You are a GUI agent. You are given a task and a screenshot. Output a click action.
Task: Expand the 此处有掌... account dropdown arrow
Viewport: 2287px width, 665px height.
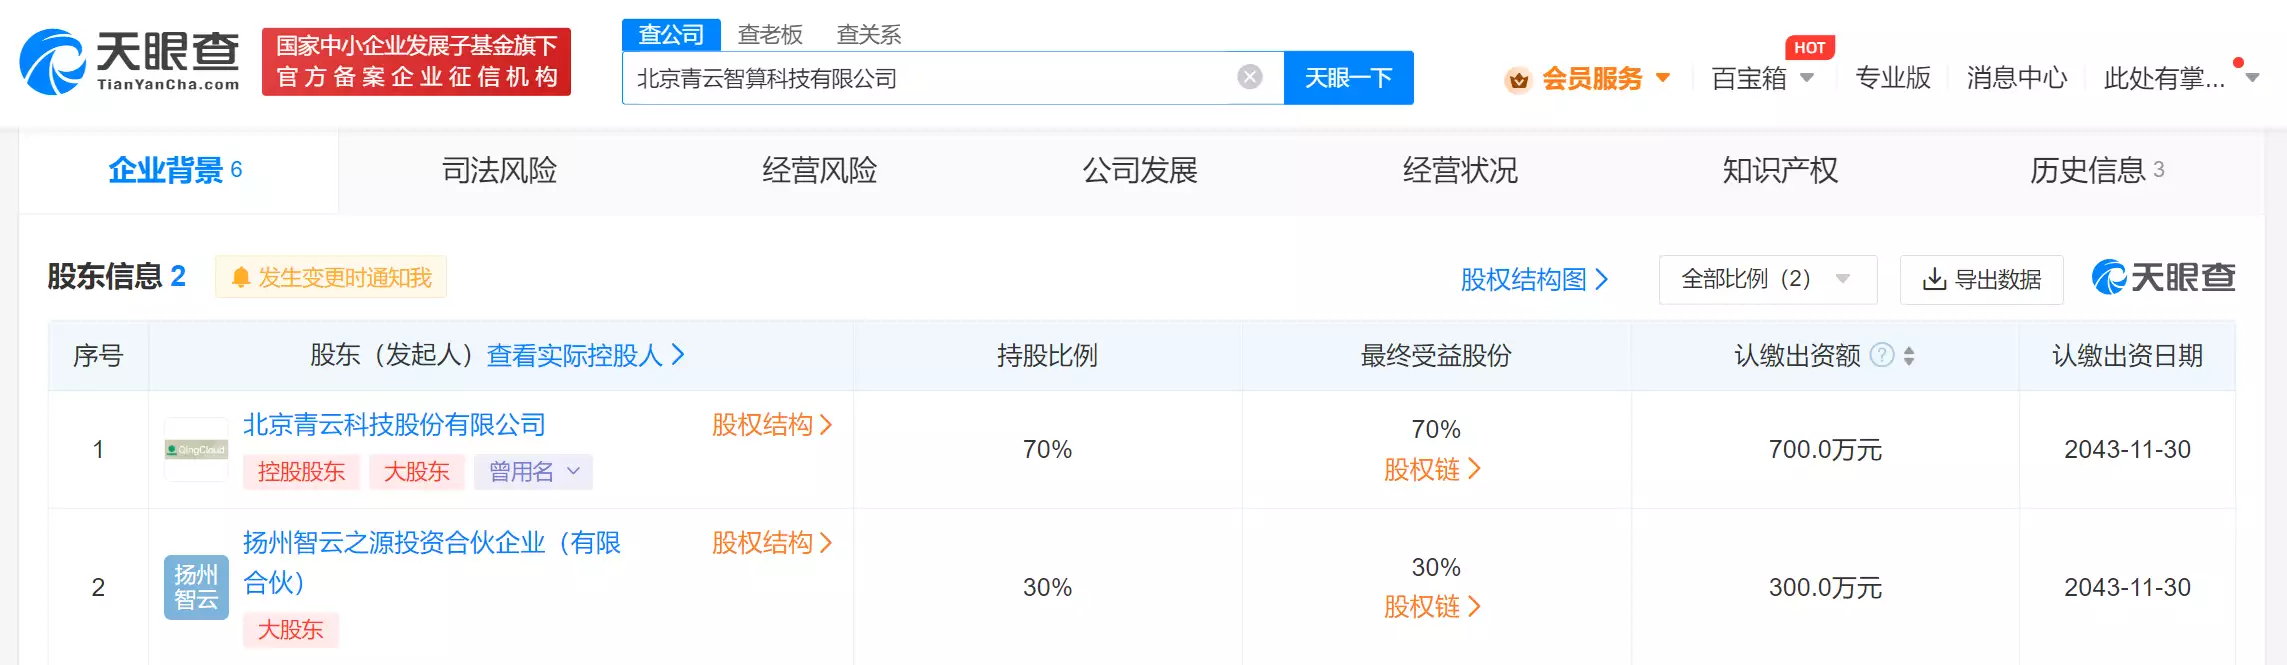[x=2253, y=78]
